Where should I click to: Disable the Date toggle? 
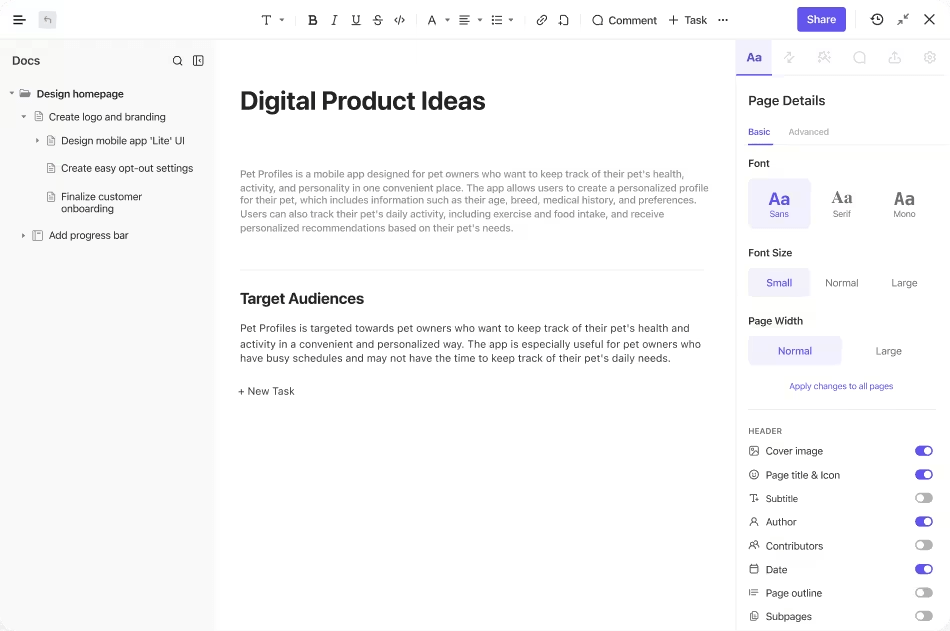pyautogui.click(x=923, y=569)
